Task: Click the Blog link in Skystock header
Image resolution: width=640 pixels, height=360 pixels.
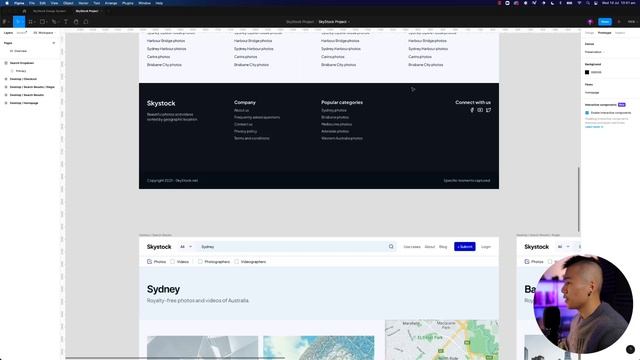Action: tap(443, 247)
